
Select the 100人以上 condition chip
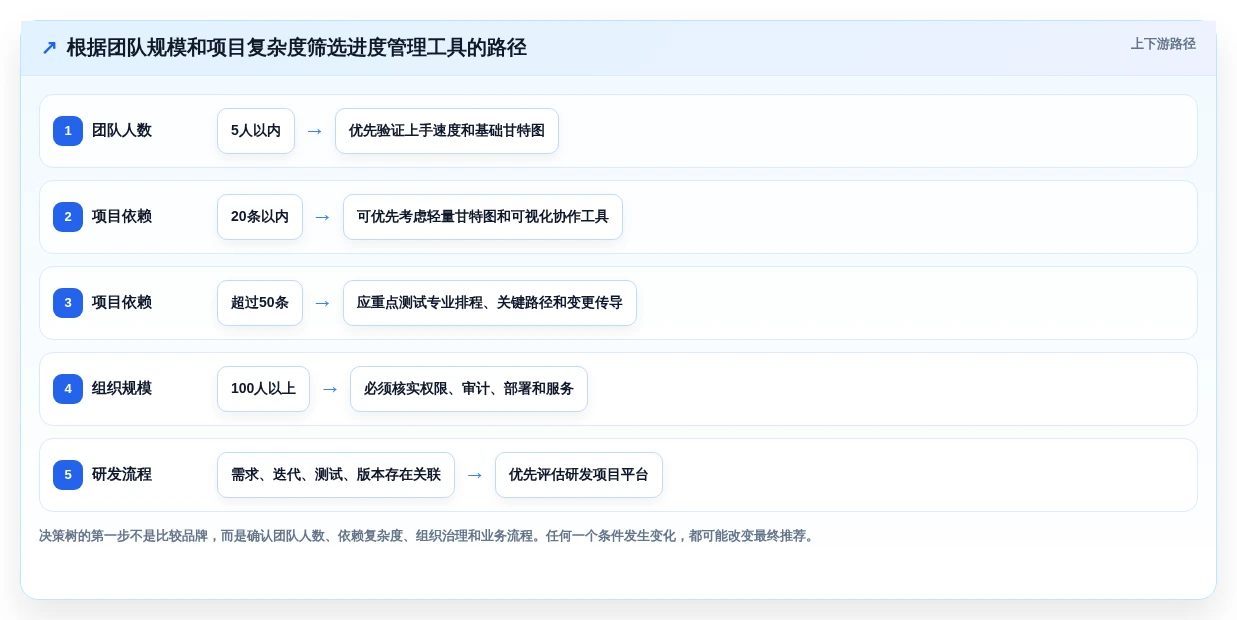click(263, 389)
